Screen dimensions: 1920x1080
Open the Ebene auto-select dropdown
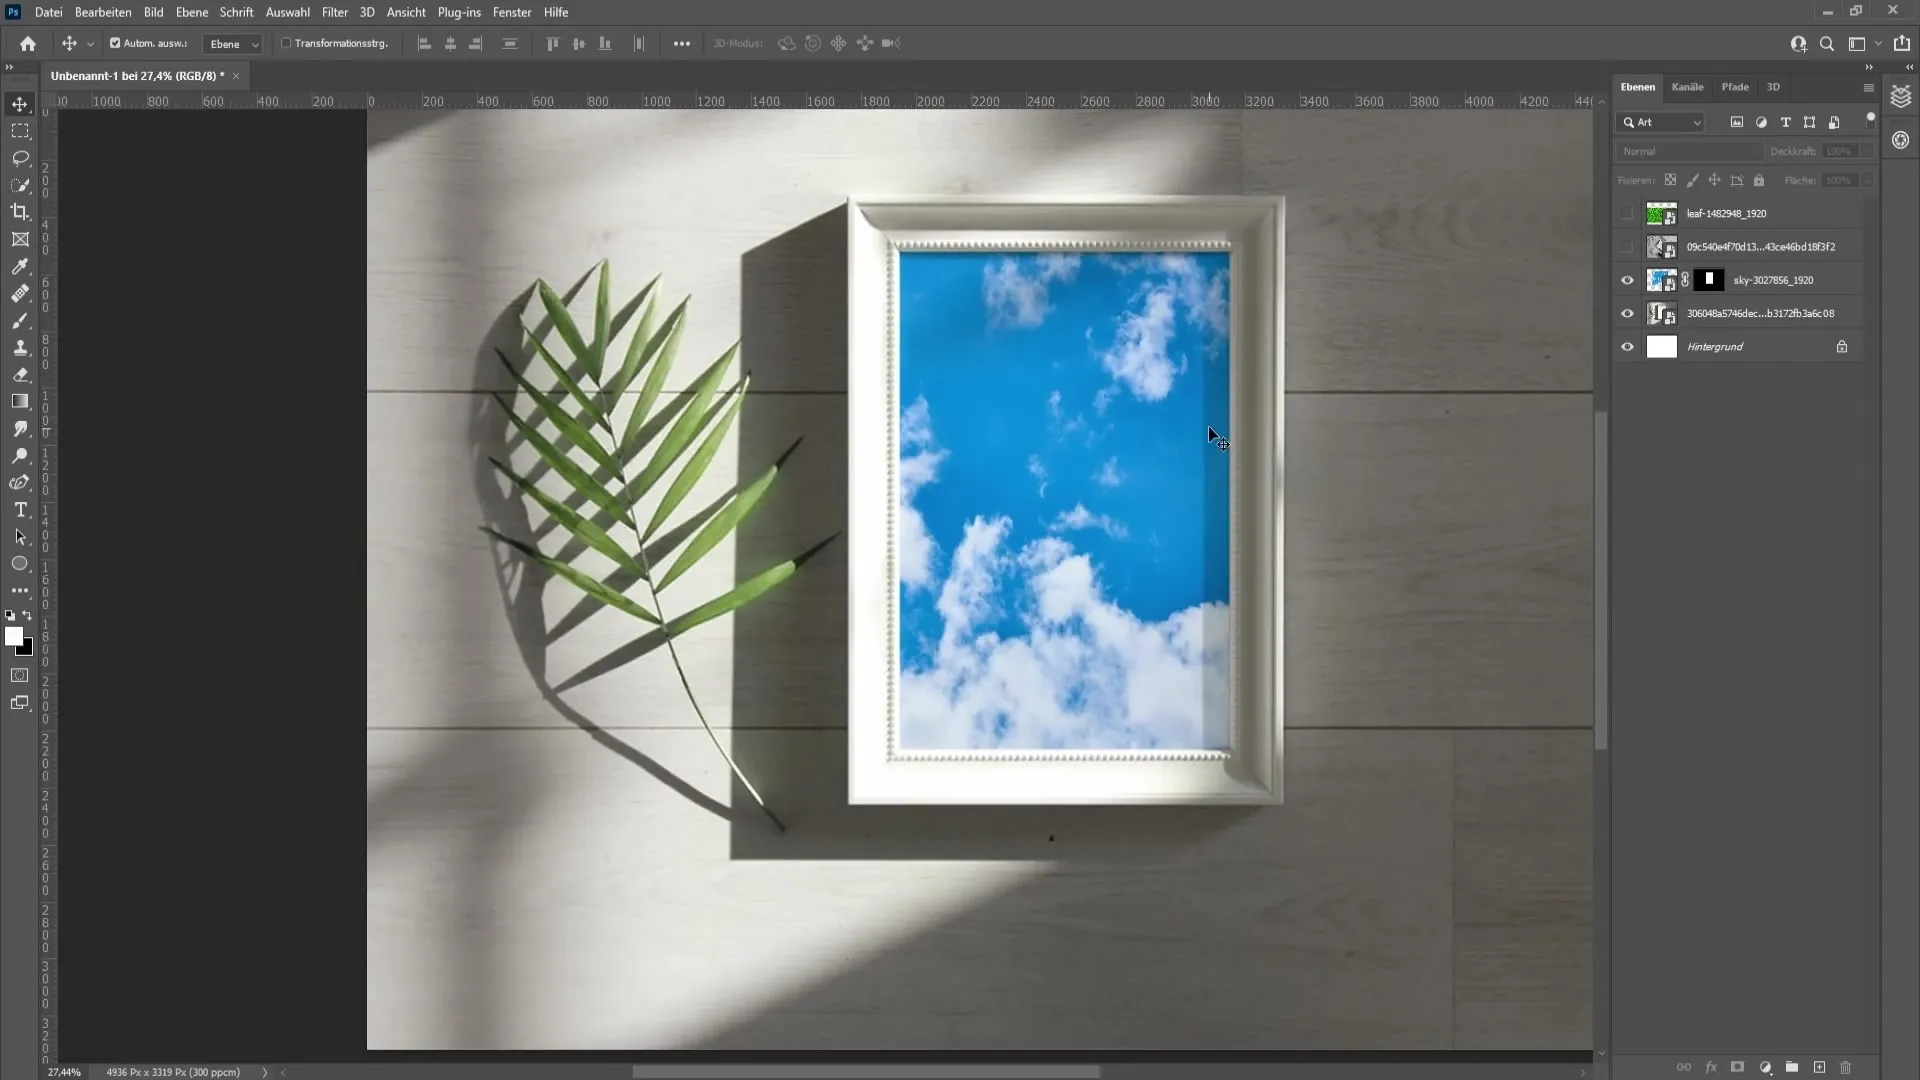[232, 44]
